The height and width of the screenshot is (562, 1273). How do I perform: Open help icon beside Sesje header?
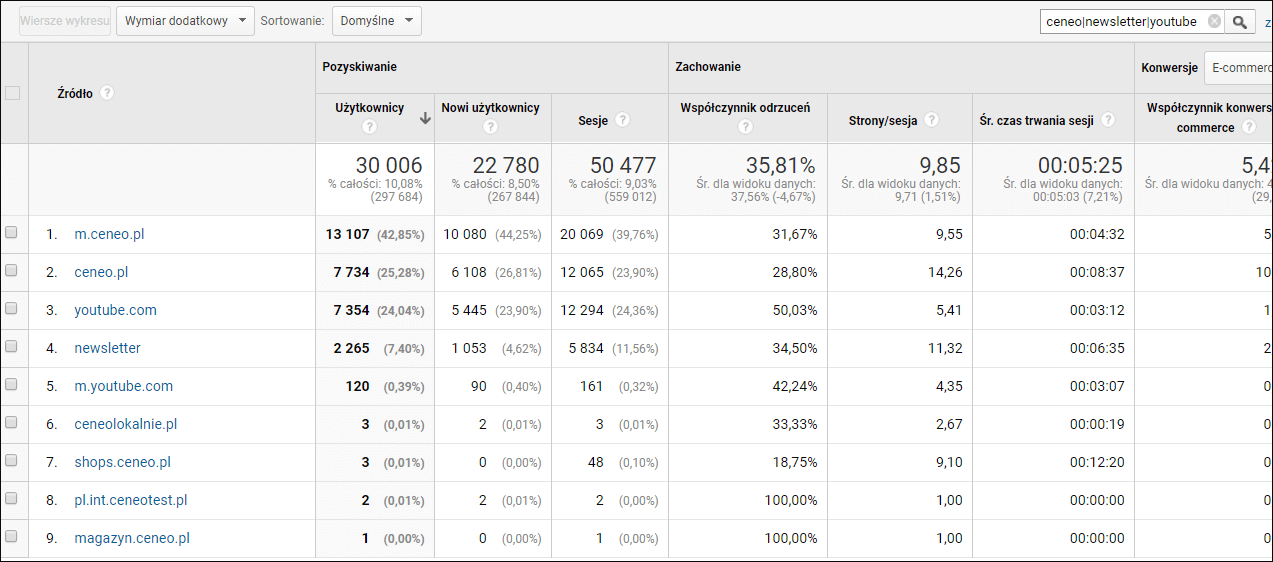click(622, 119)
